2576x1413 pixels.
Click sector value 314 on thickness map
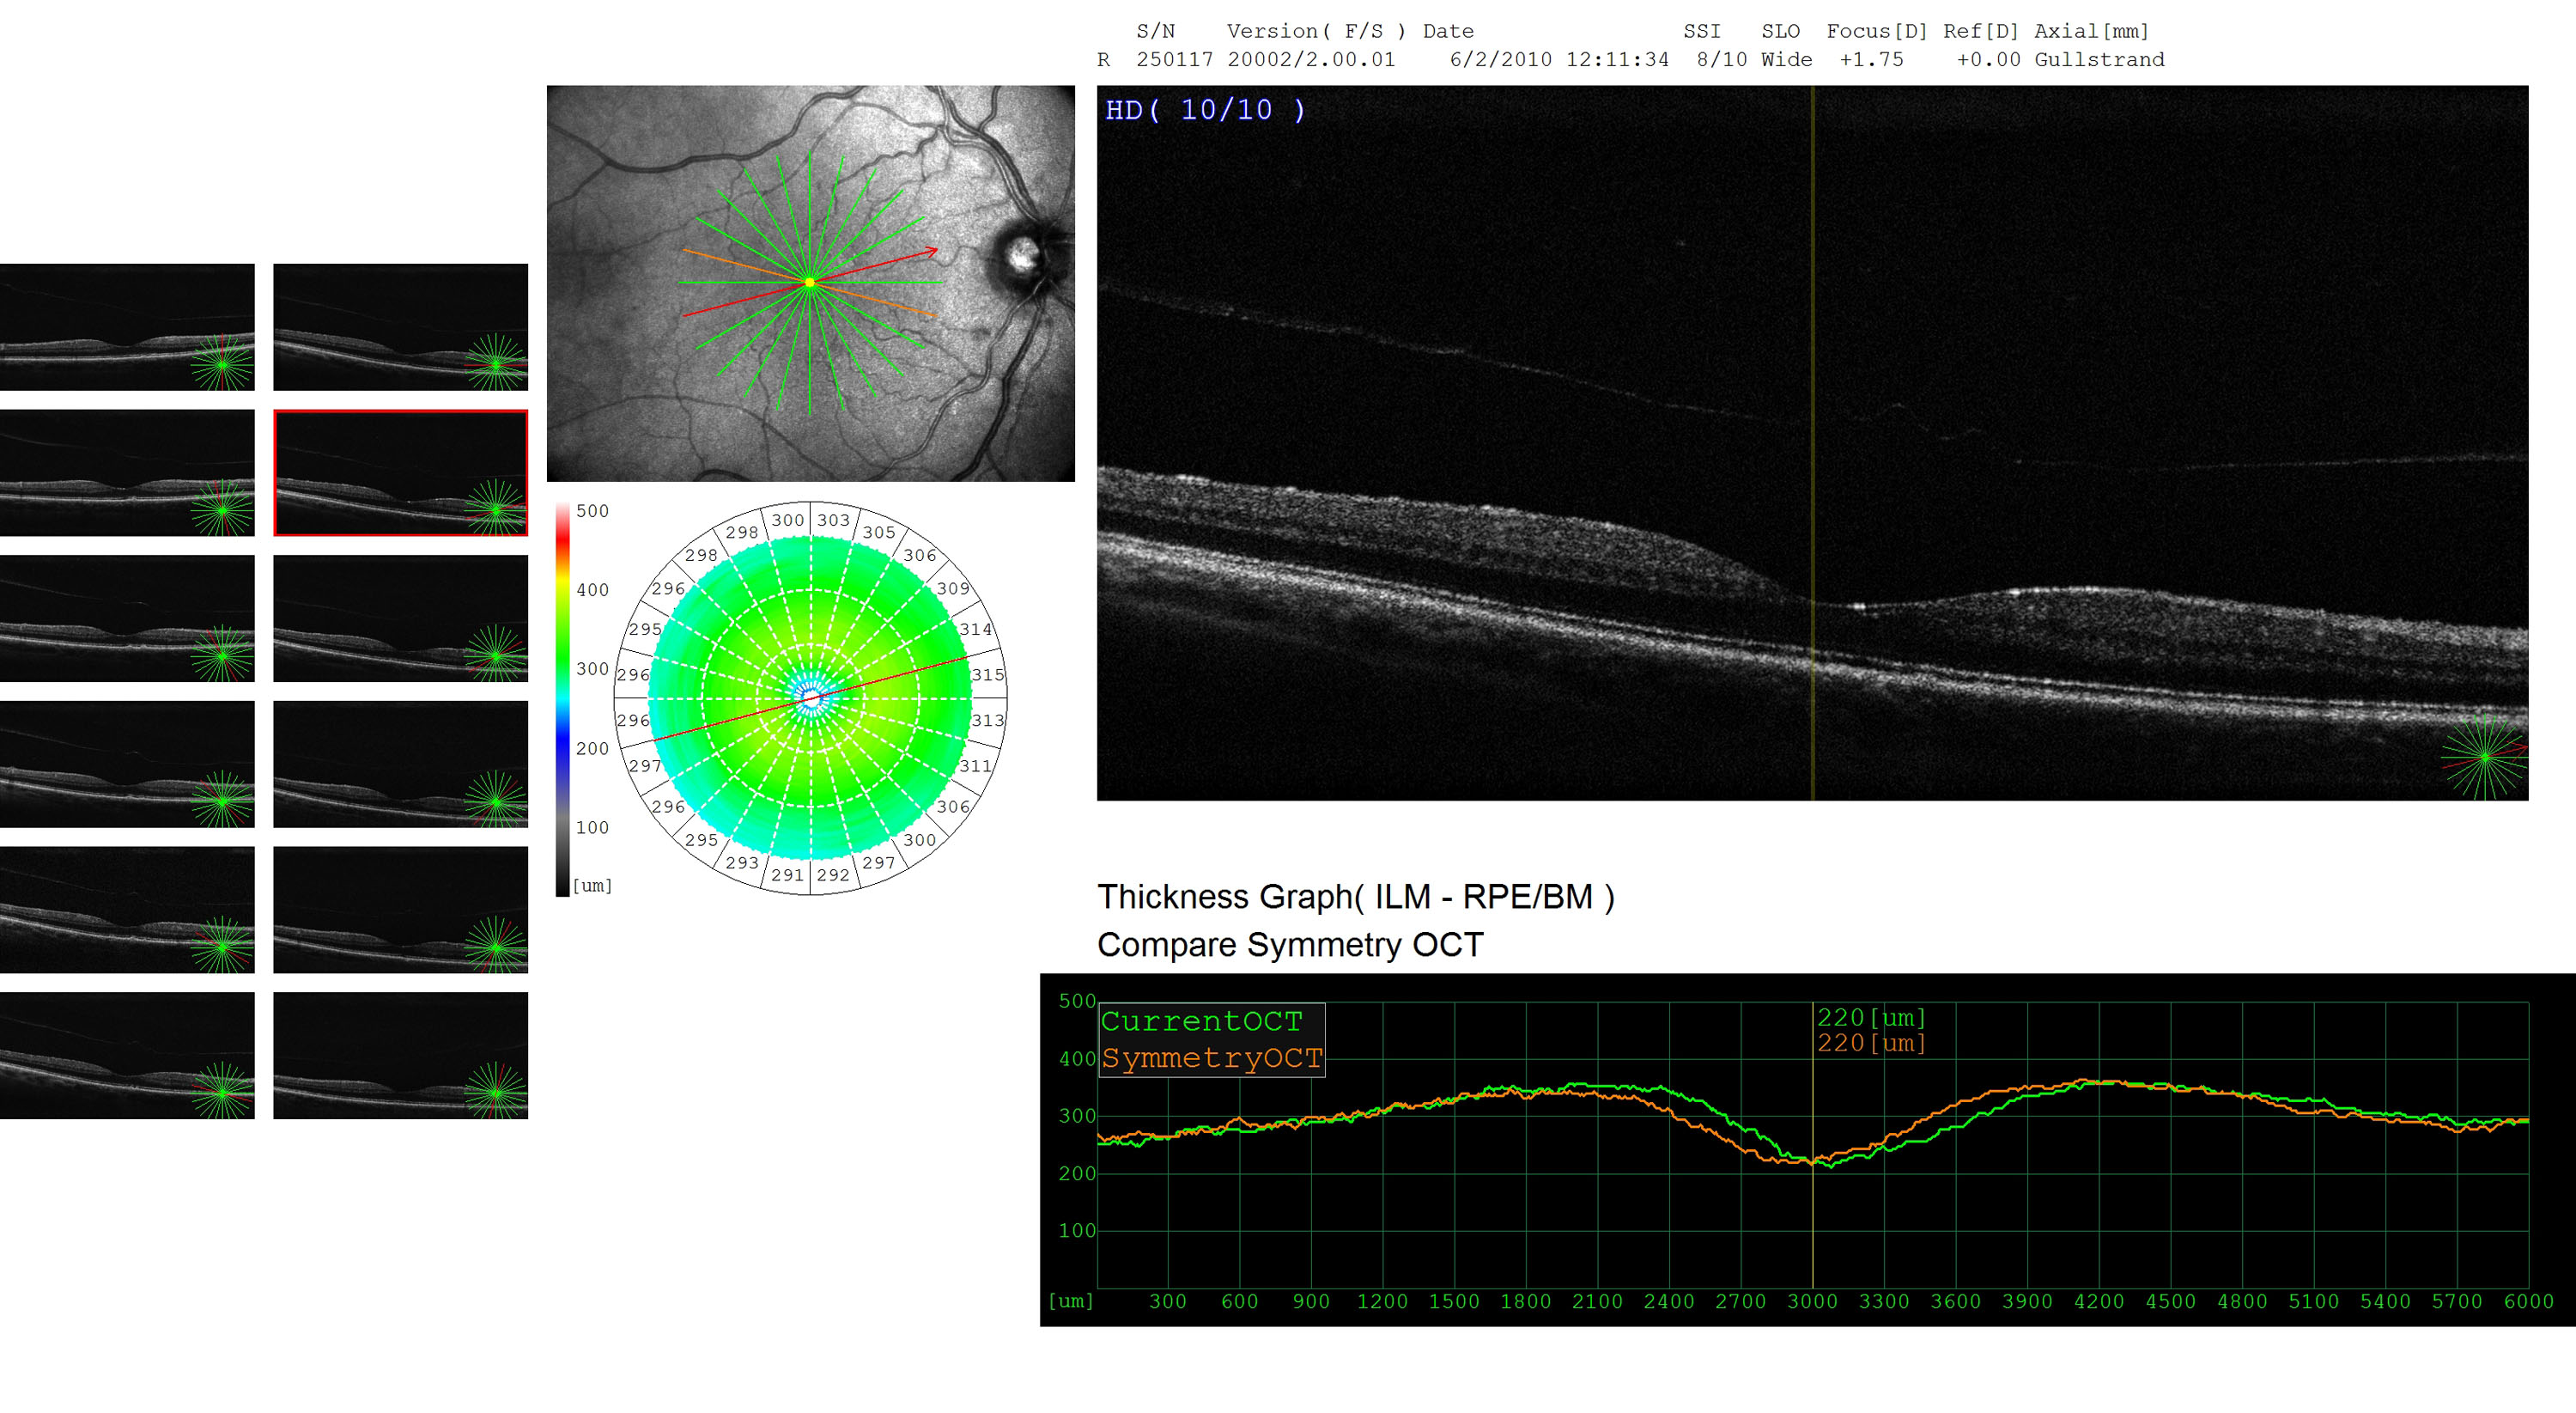click(x=976, y=629)
